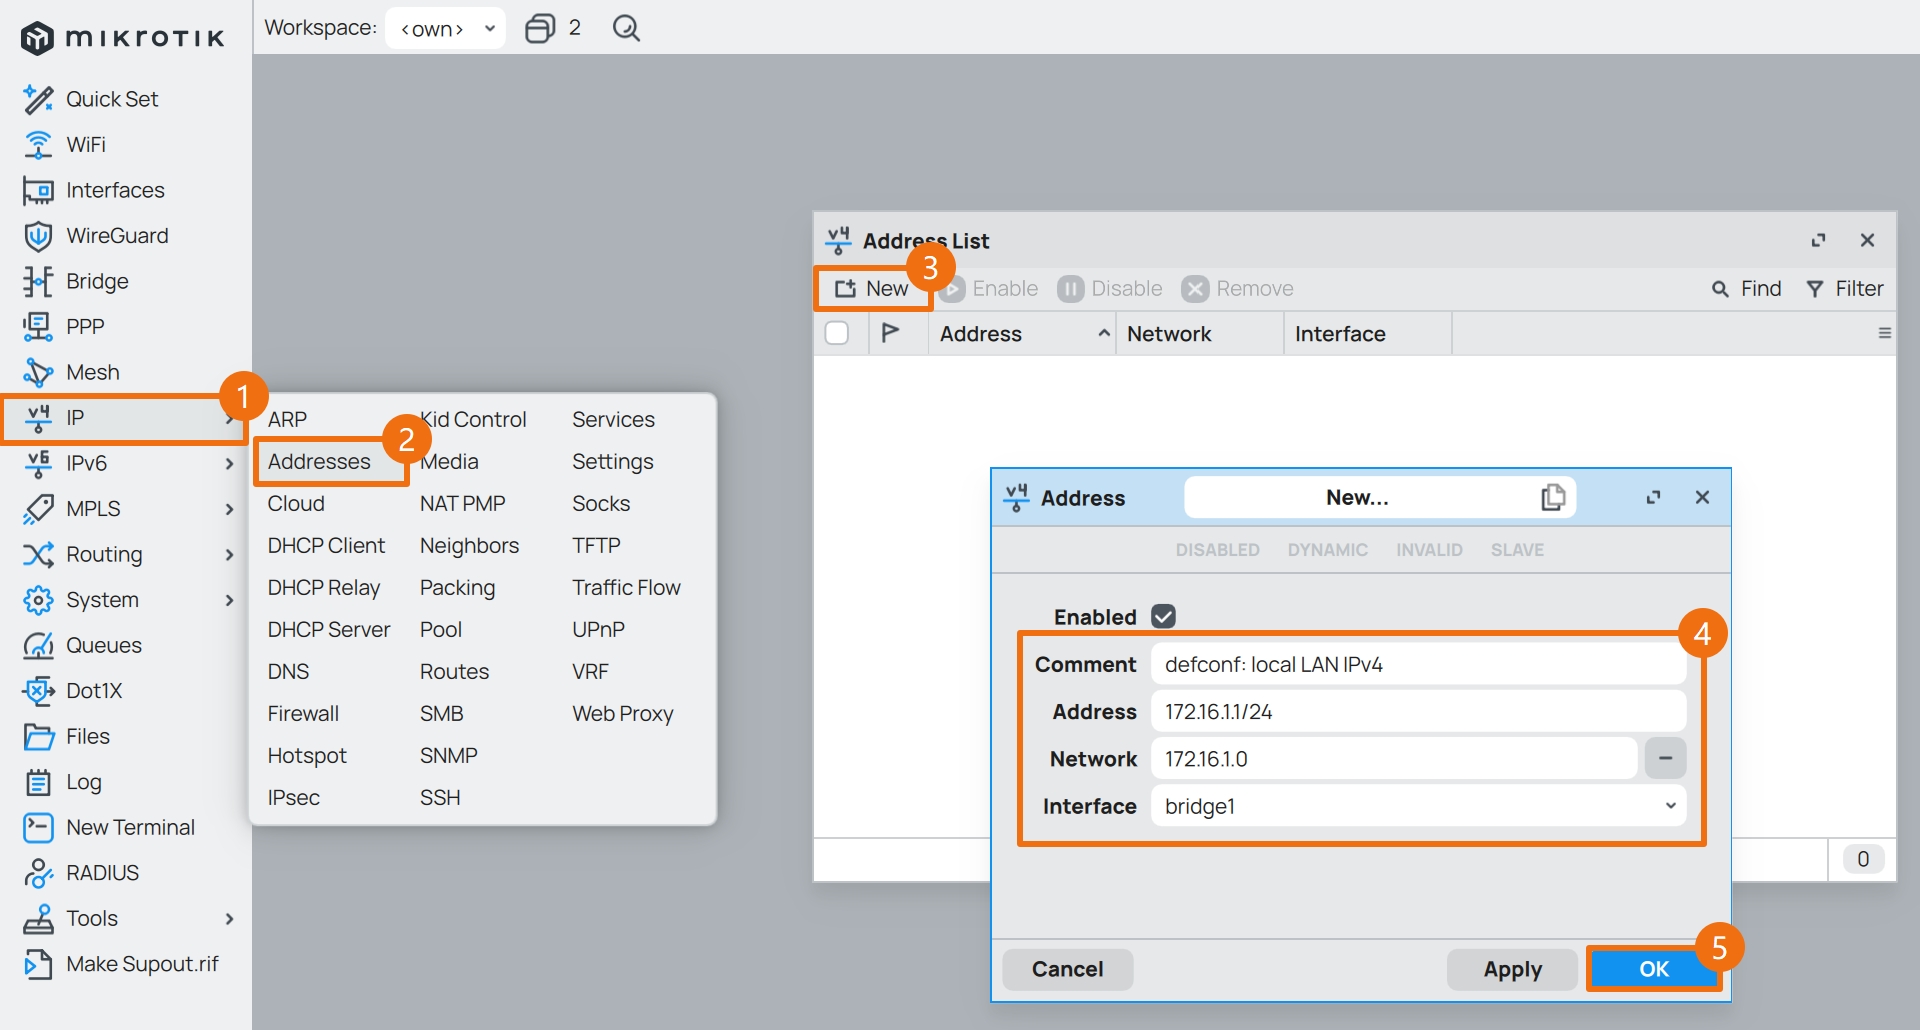The width and height of the screenshot is (1920, 1030).
Task: Click Cancel in the Address dialog
Action: (1067, 969)
